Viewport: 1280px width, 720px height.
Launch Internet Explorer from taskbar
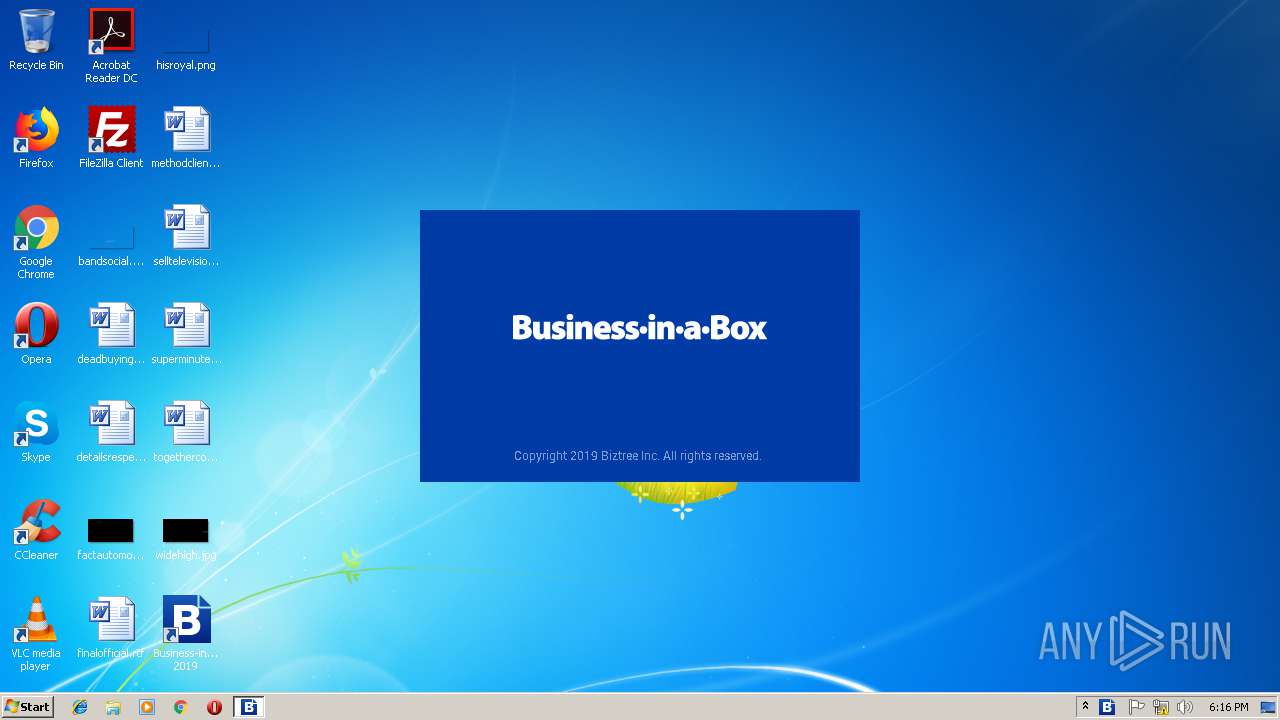[80, 707]
